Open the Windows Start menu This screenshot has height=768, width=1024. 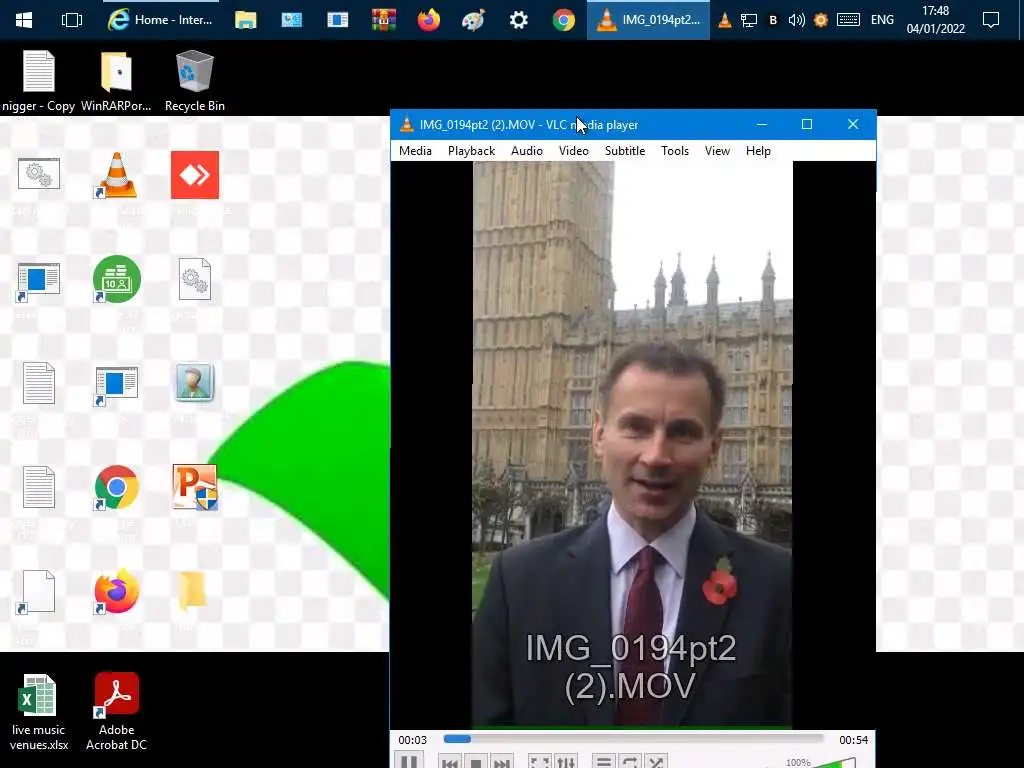click(24, 20)
